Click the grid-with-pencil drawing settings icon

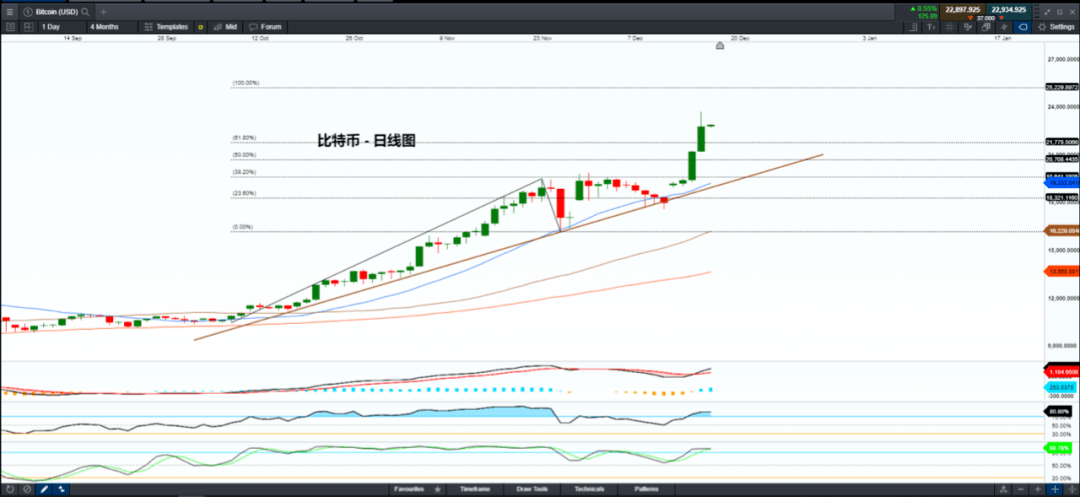point(968,27)
